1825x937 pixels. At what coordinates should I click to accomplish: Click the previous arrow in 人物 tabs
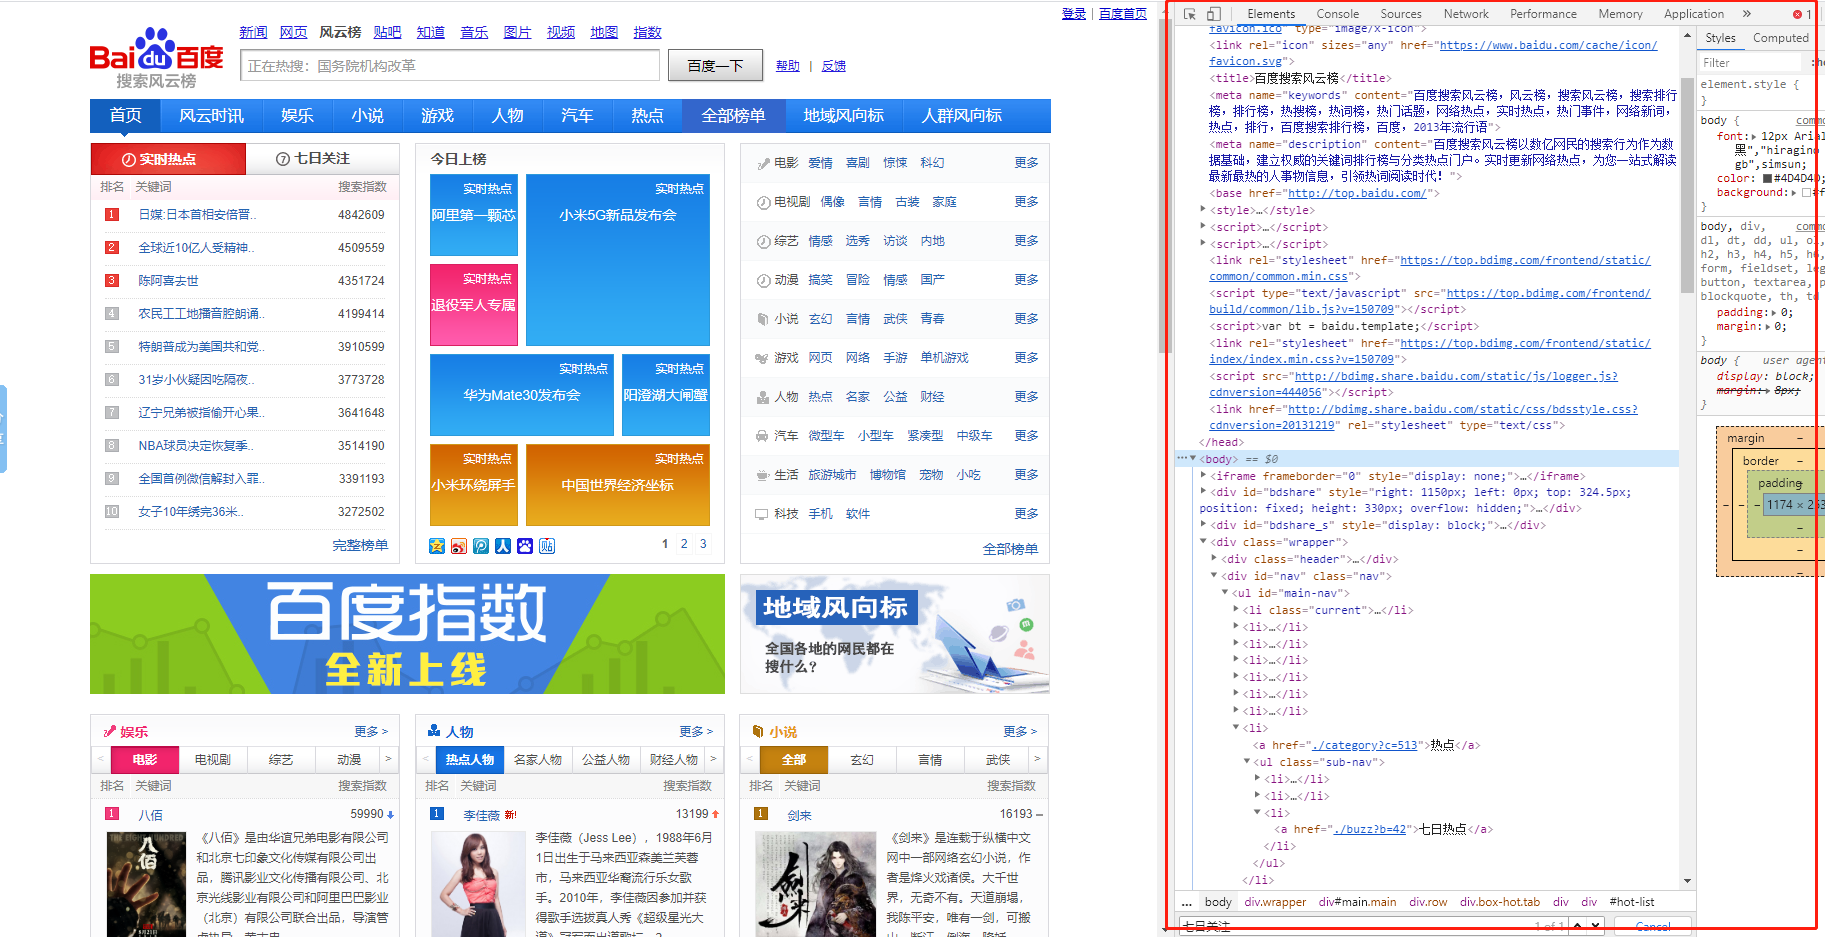click(426, 760)
